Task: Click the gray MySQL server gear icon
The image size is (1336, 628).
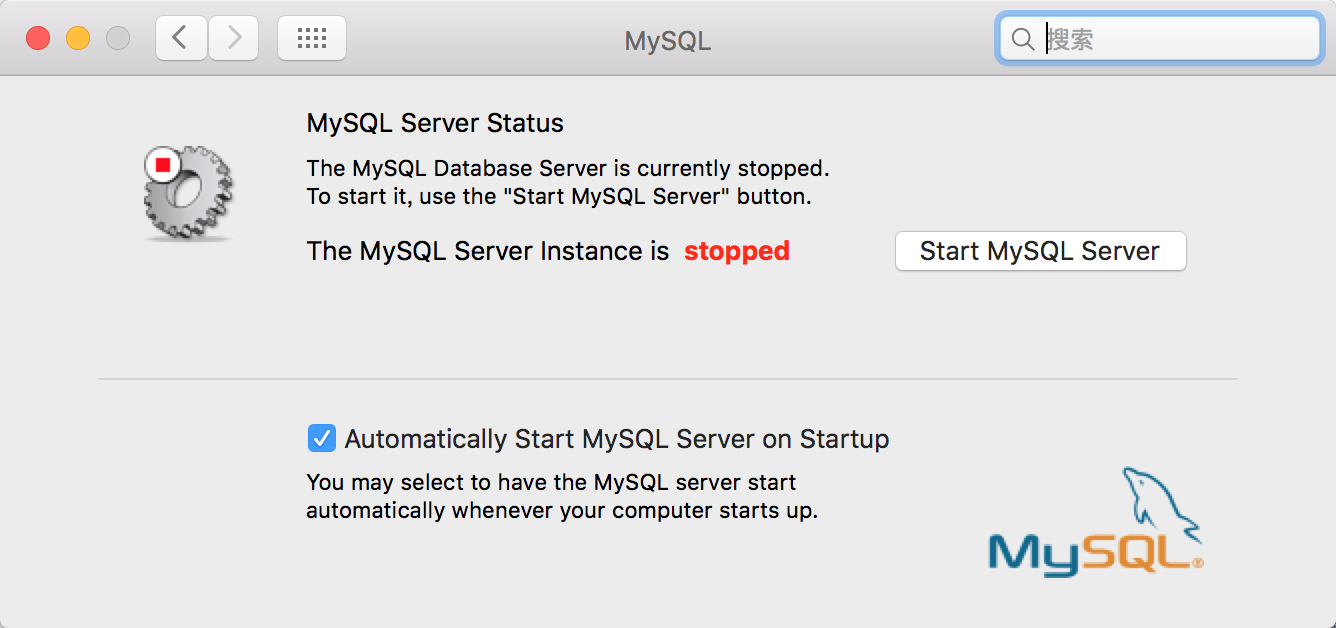Action: (189, 194)
